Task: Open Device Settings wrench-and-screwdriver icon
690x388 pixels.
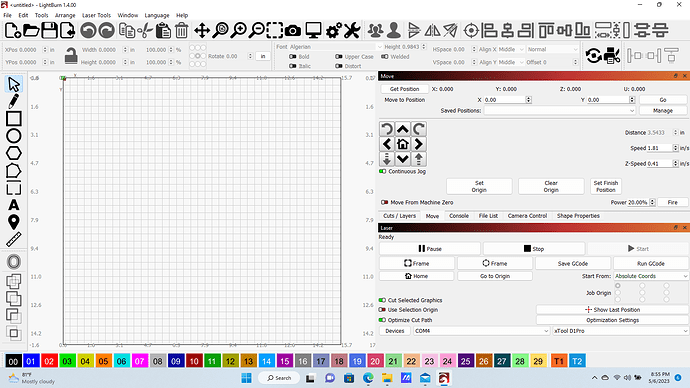Action: (x=352, y=30)
